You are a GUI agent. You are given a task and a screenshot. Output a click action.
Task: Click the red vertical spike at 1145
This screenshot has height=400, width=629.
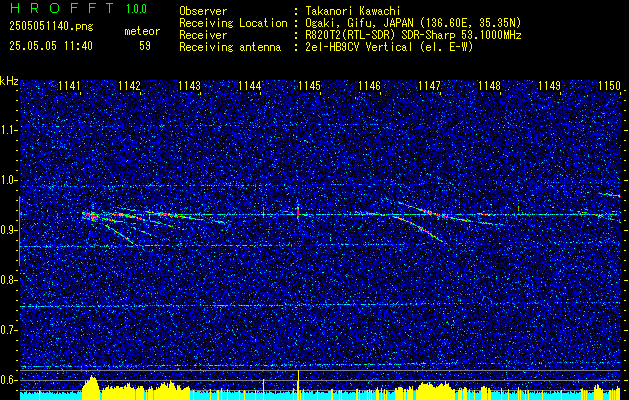(298, 212)
